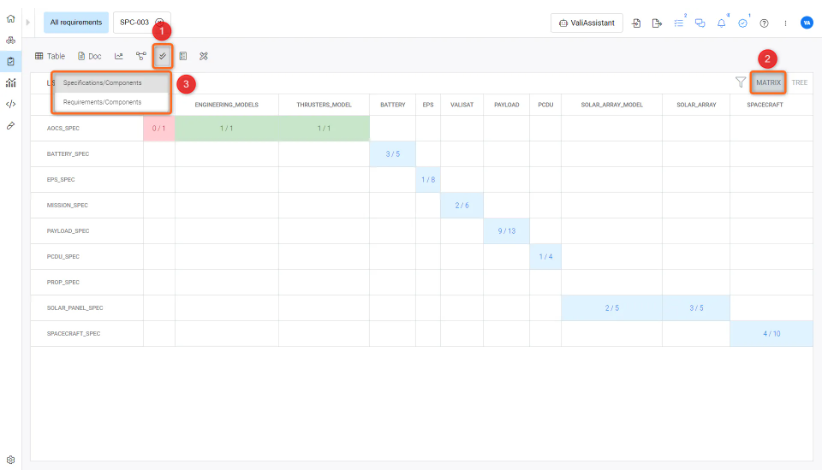Click the 1 / 8 cell for EPS_SPEC
Viewport: 827px width, 475px height.
coord(428,180)
